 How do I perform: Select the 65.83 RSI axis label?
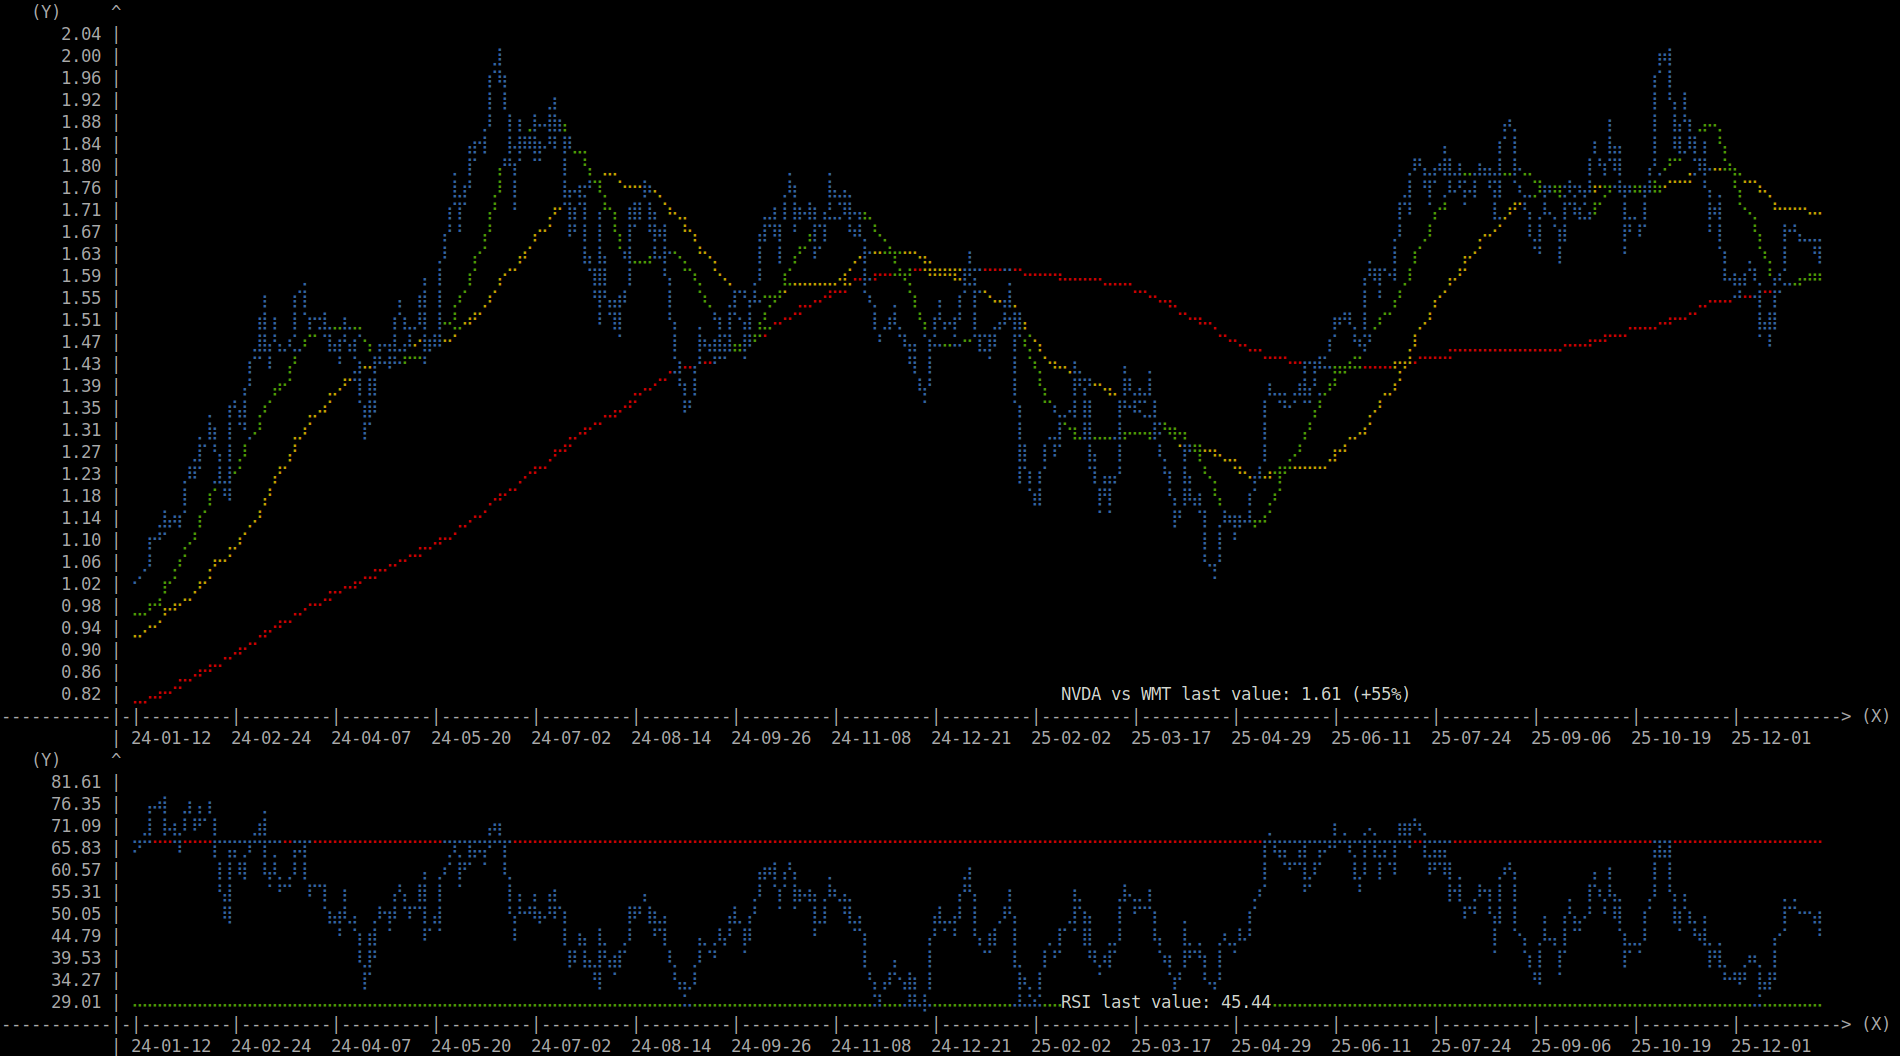[x=76, y=848]
